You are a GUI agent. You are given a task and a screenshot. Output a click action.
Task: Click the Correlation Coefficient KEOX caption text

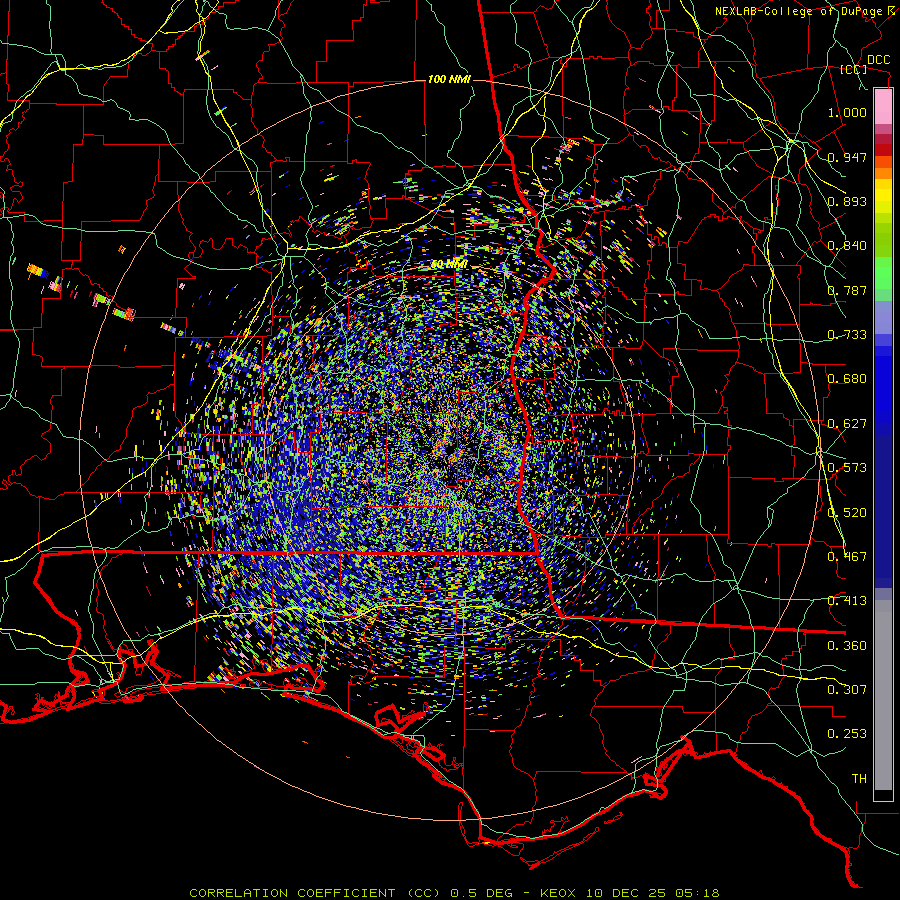point(454,893)
